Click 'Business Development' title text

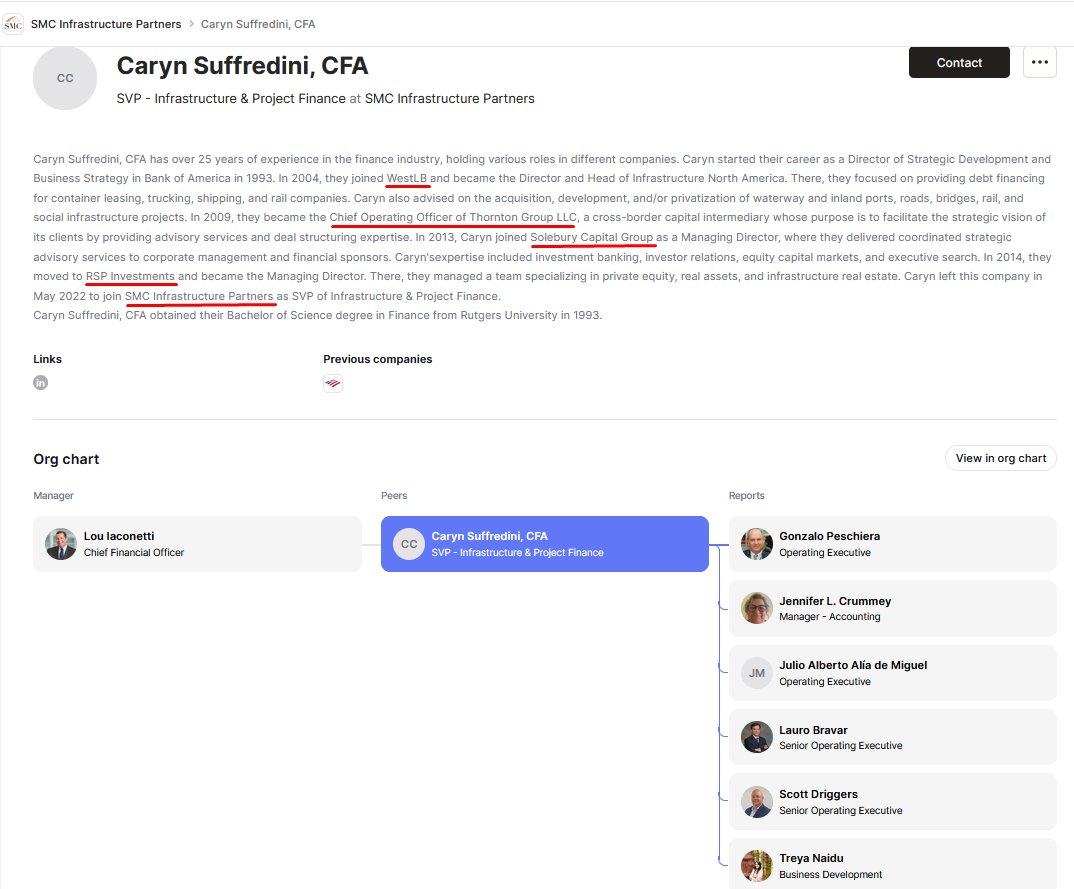[x=830, y=875]
